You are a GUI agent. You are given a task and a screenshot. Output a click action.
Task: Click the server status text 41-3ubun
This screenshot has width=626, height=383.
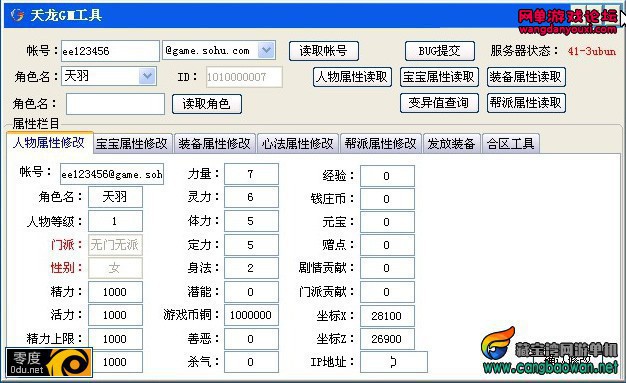pyautogui.click(x=592, y=51)
